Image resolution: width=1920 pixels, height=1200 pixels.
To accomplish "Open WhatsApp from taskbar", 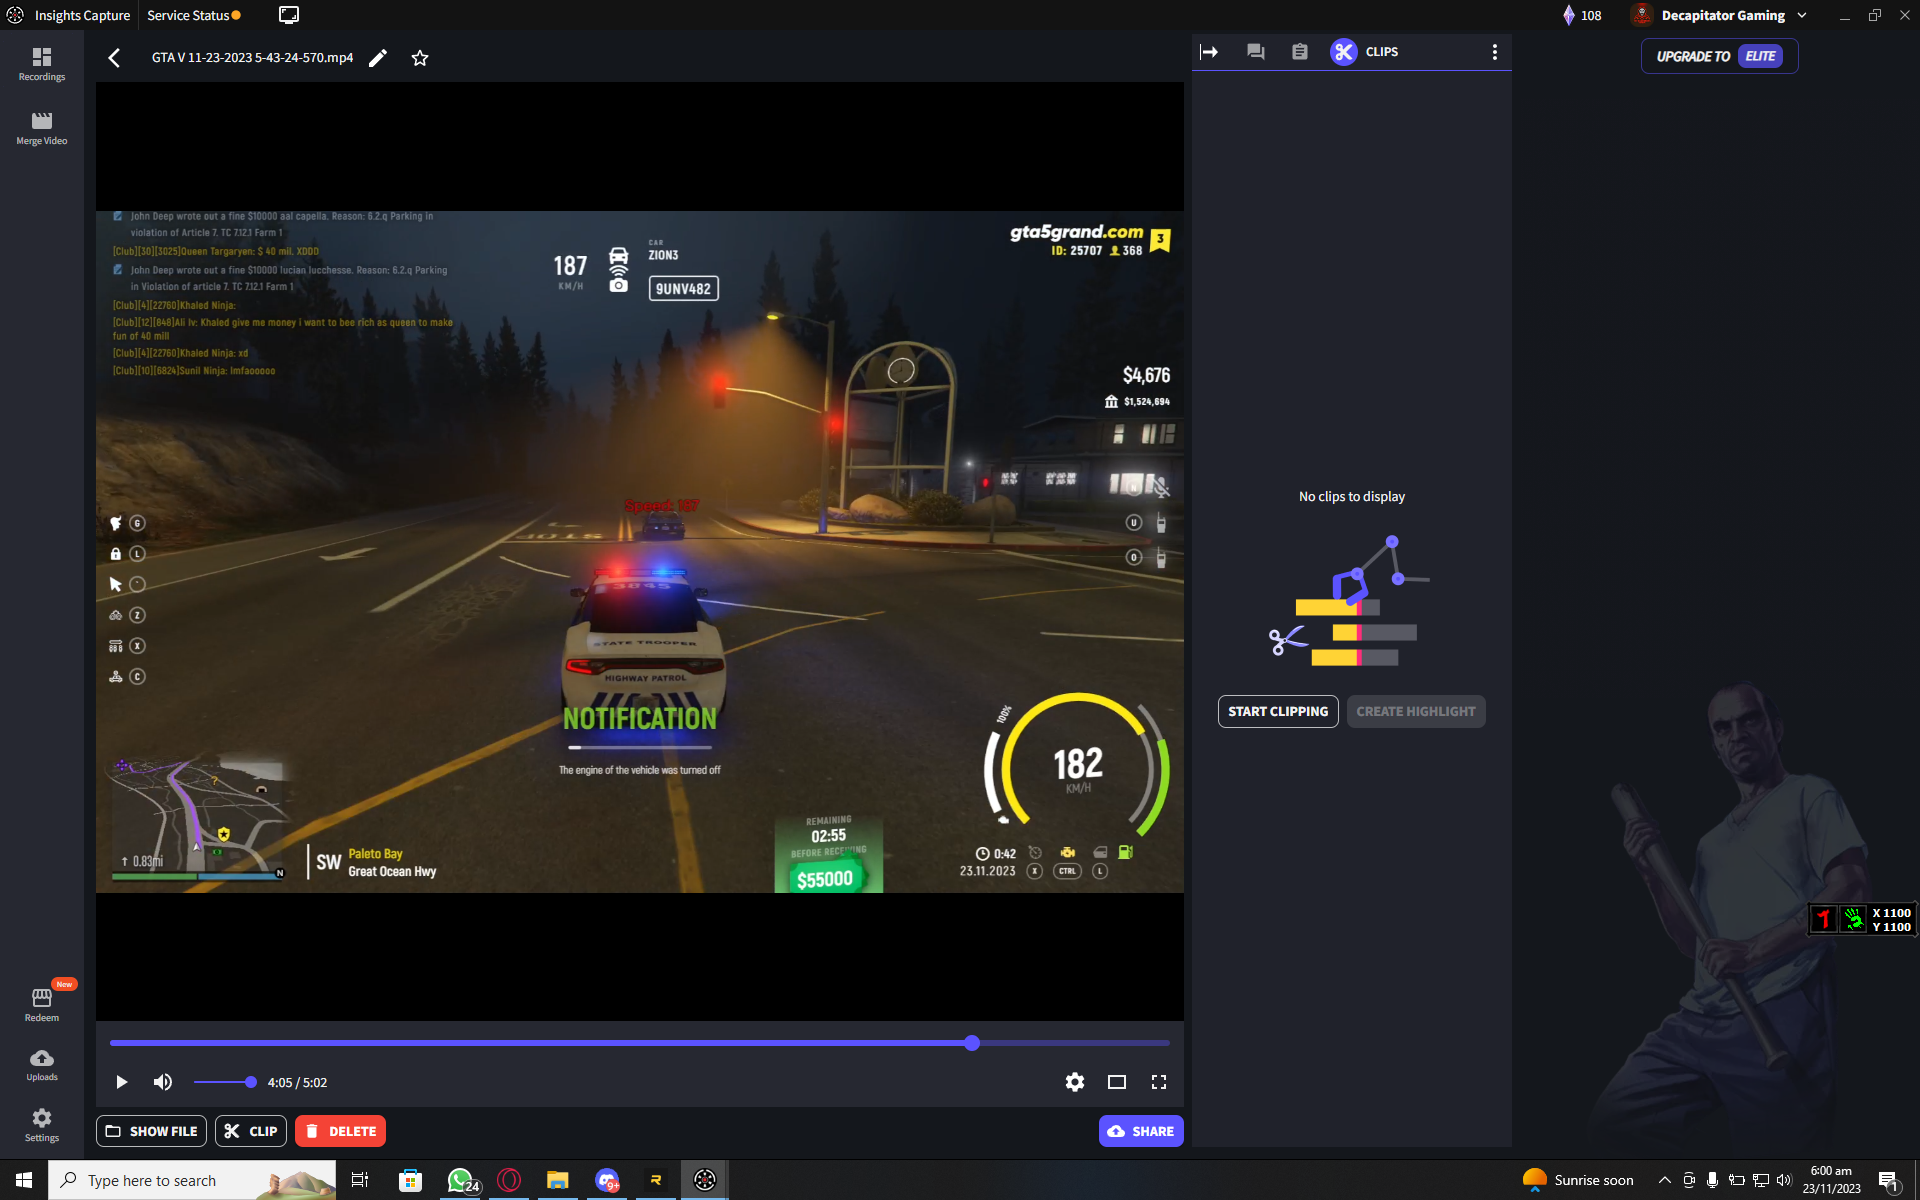I will point(461,1180).
